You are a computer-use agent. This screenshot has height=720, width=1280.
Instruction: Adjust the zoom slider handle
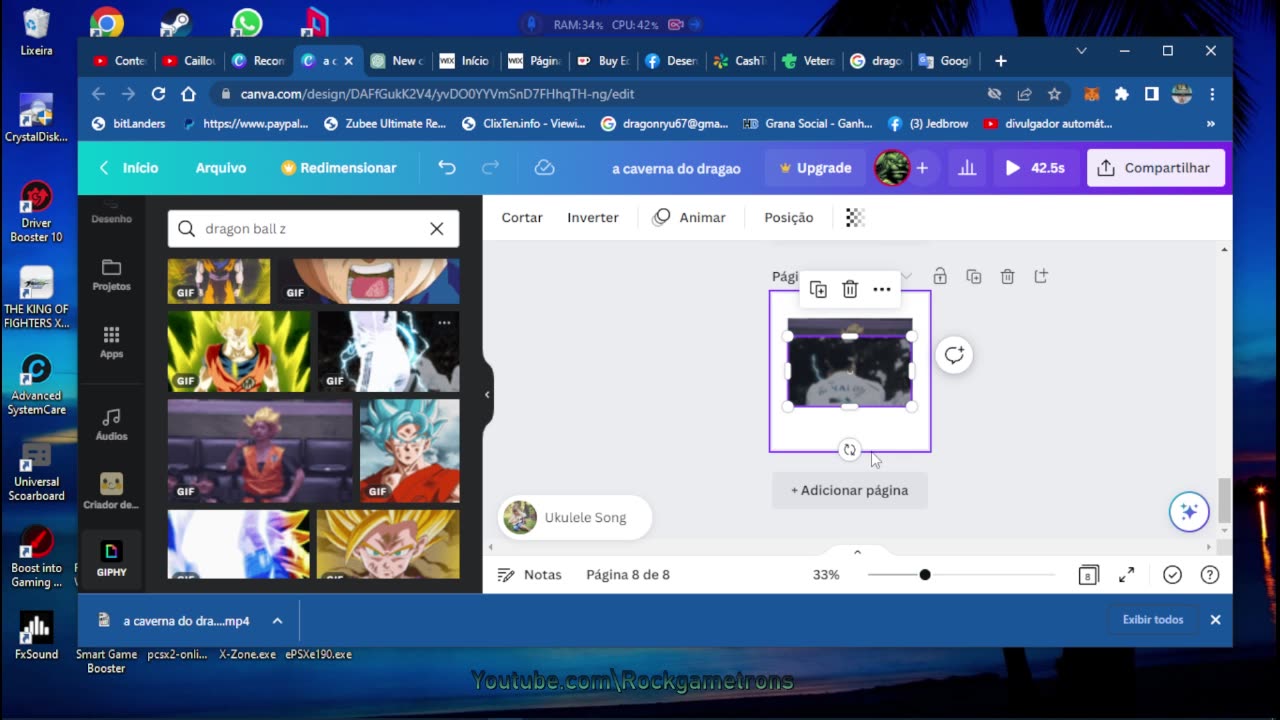[x=925, y=575]
